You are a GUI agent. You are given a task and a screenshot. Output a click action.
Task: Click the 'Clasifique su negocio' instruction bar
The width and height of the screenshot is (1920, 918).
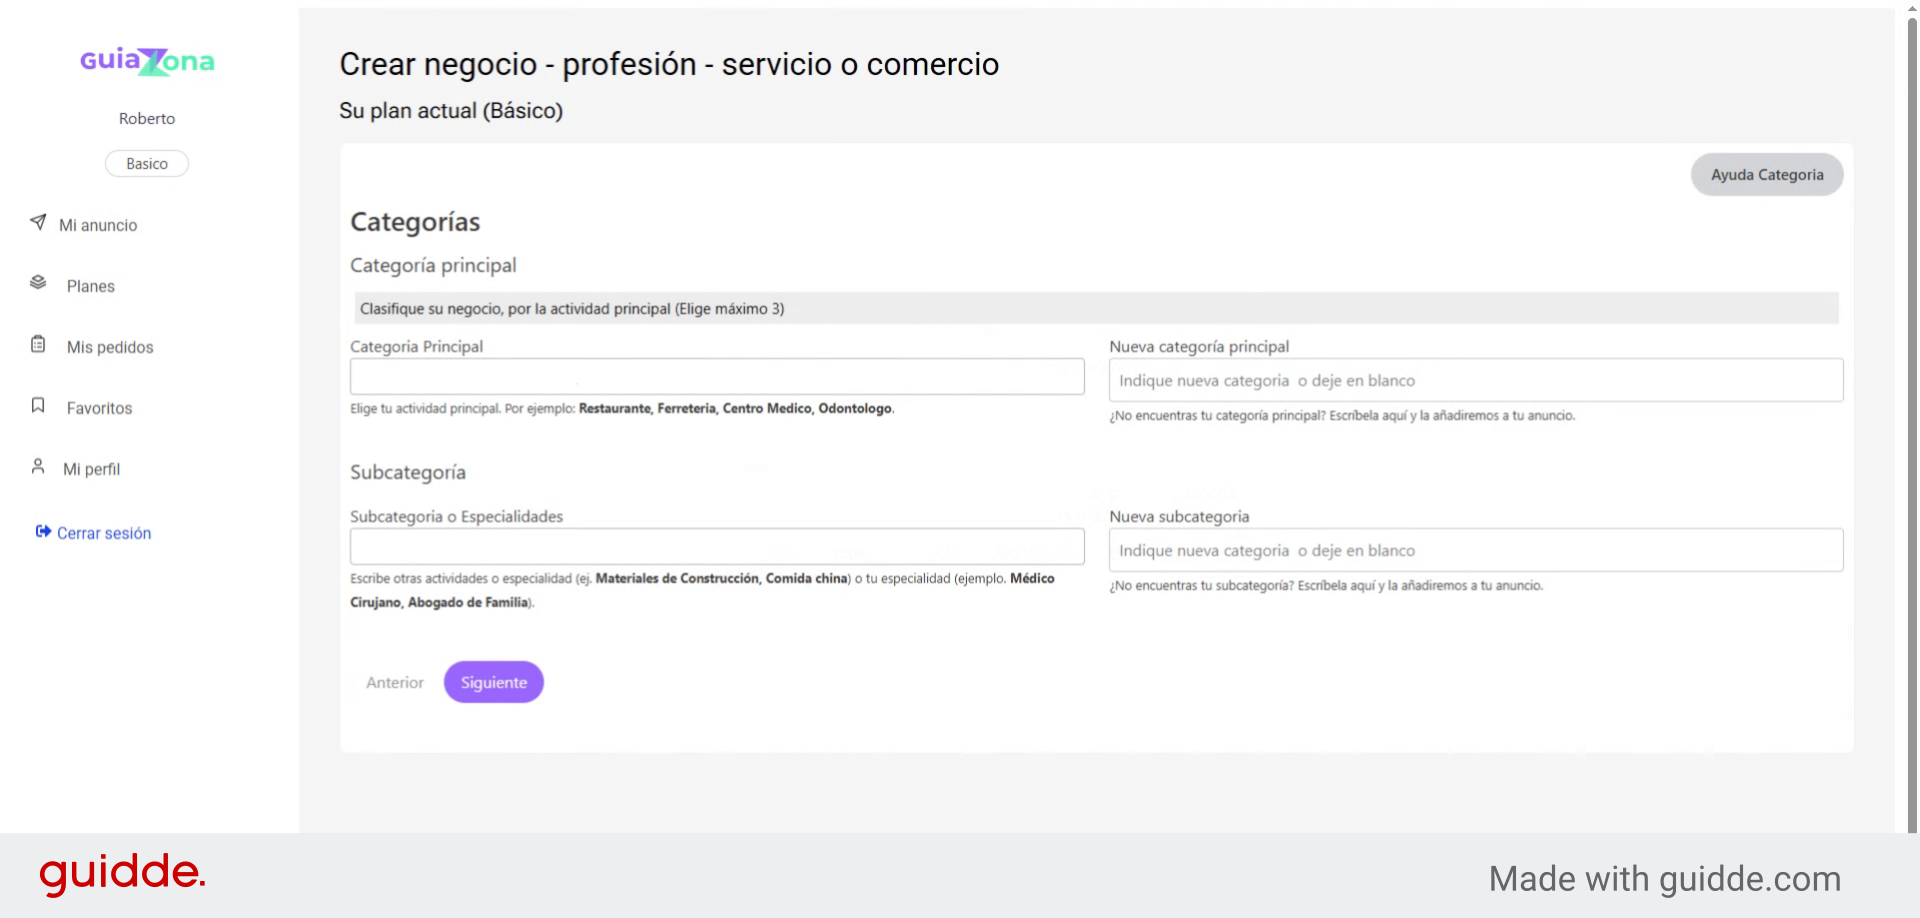[1094, 308]
